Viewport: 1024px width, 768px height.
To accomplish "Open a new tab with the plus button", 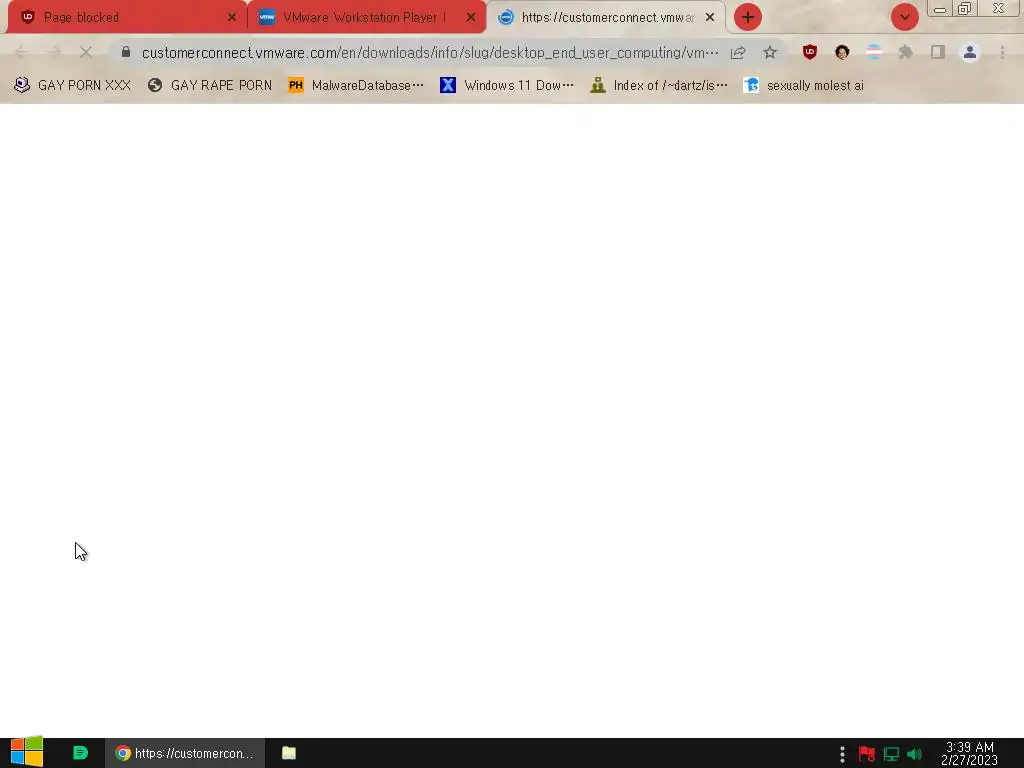I will (x=748, y=17).
